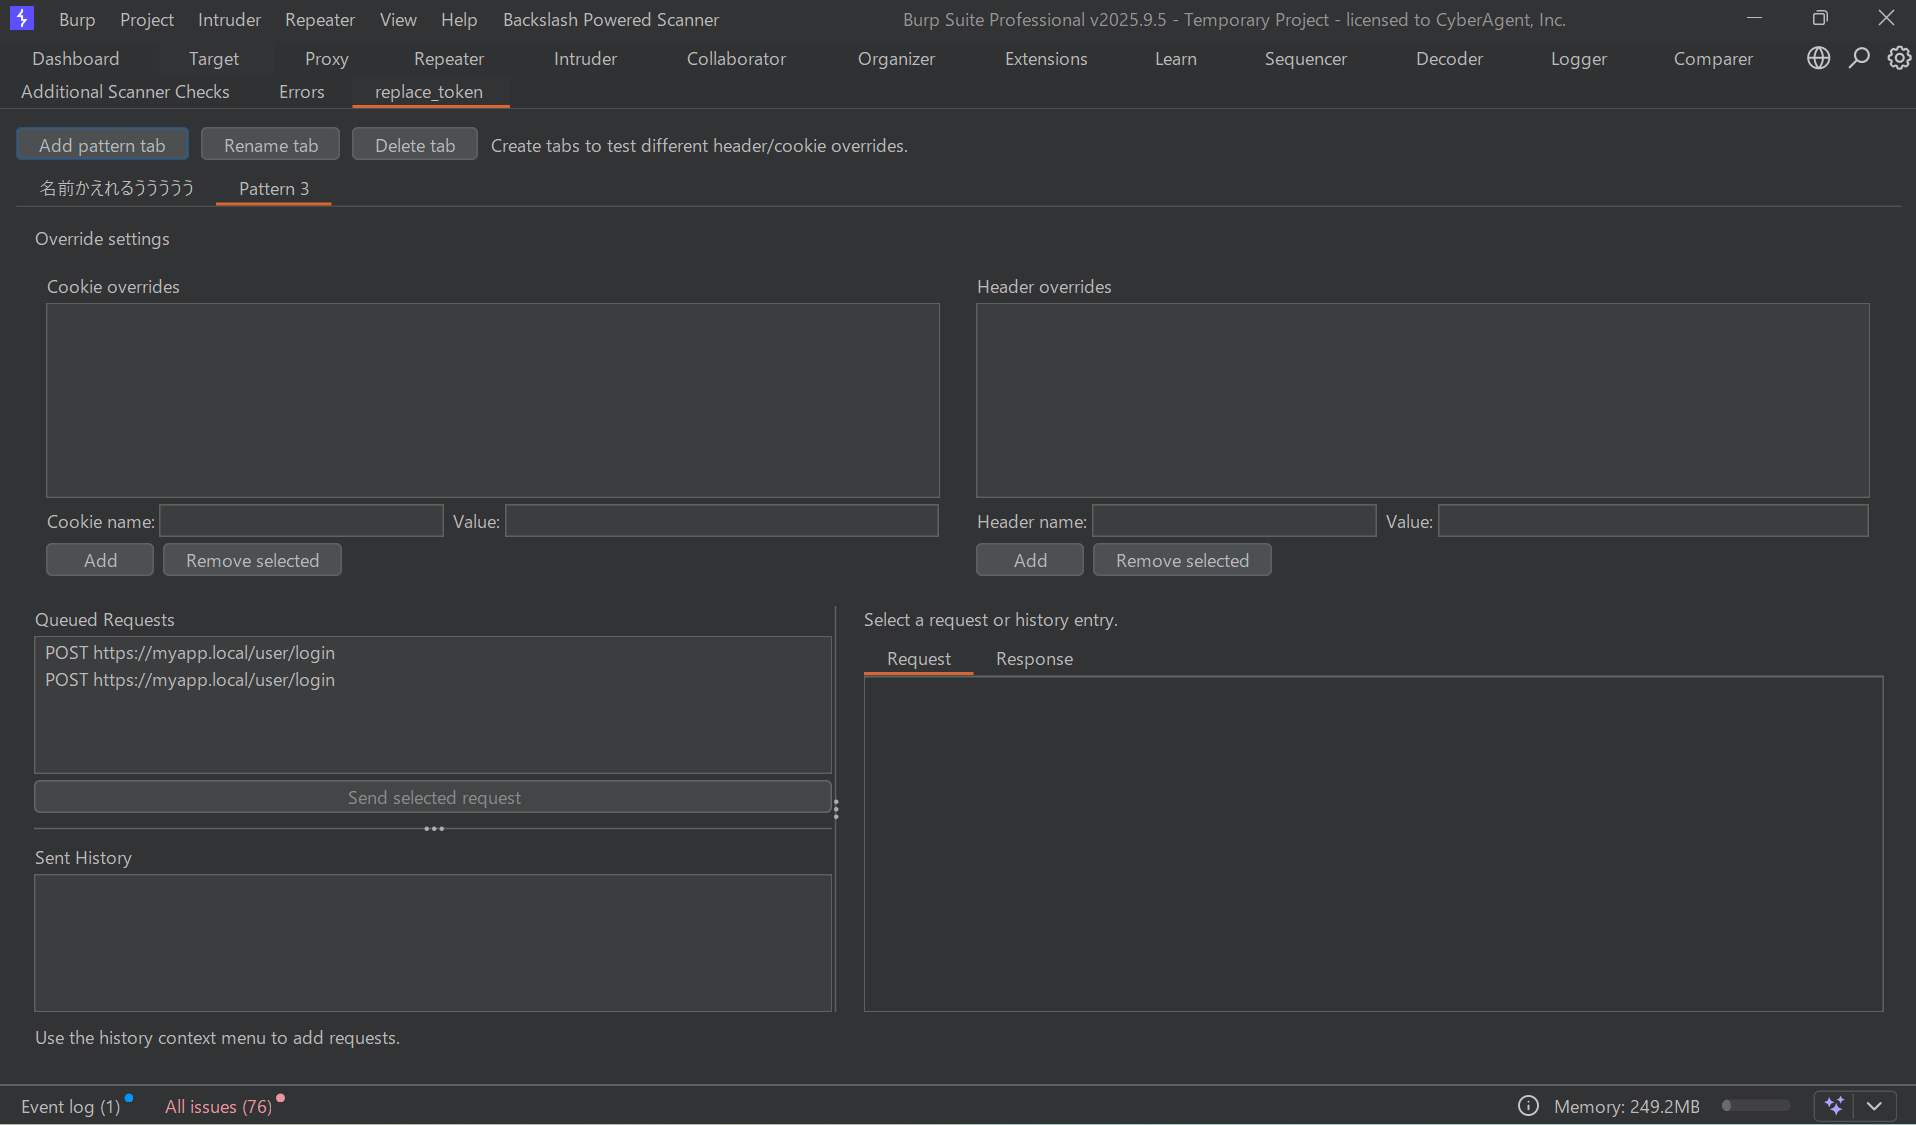Open the settings gear icon
This screenshot has height=1125, width=1916.
pos(1899,58)
